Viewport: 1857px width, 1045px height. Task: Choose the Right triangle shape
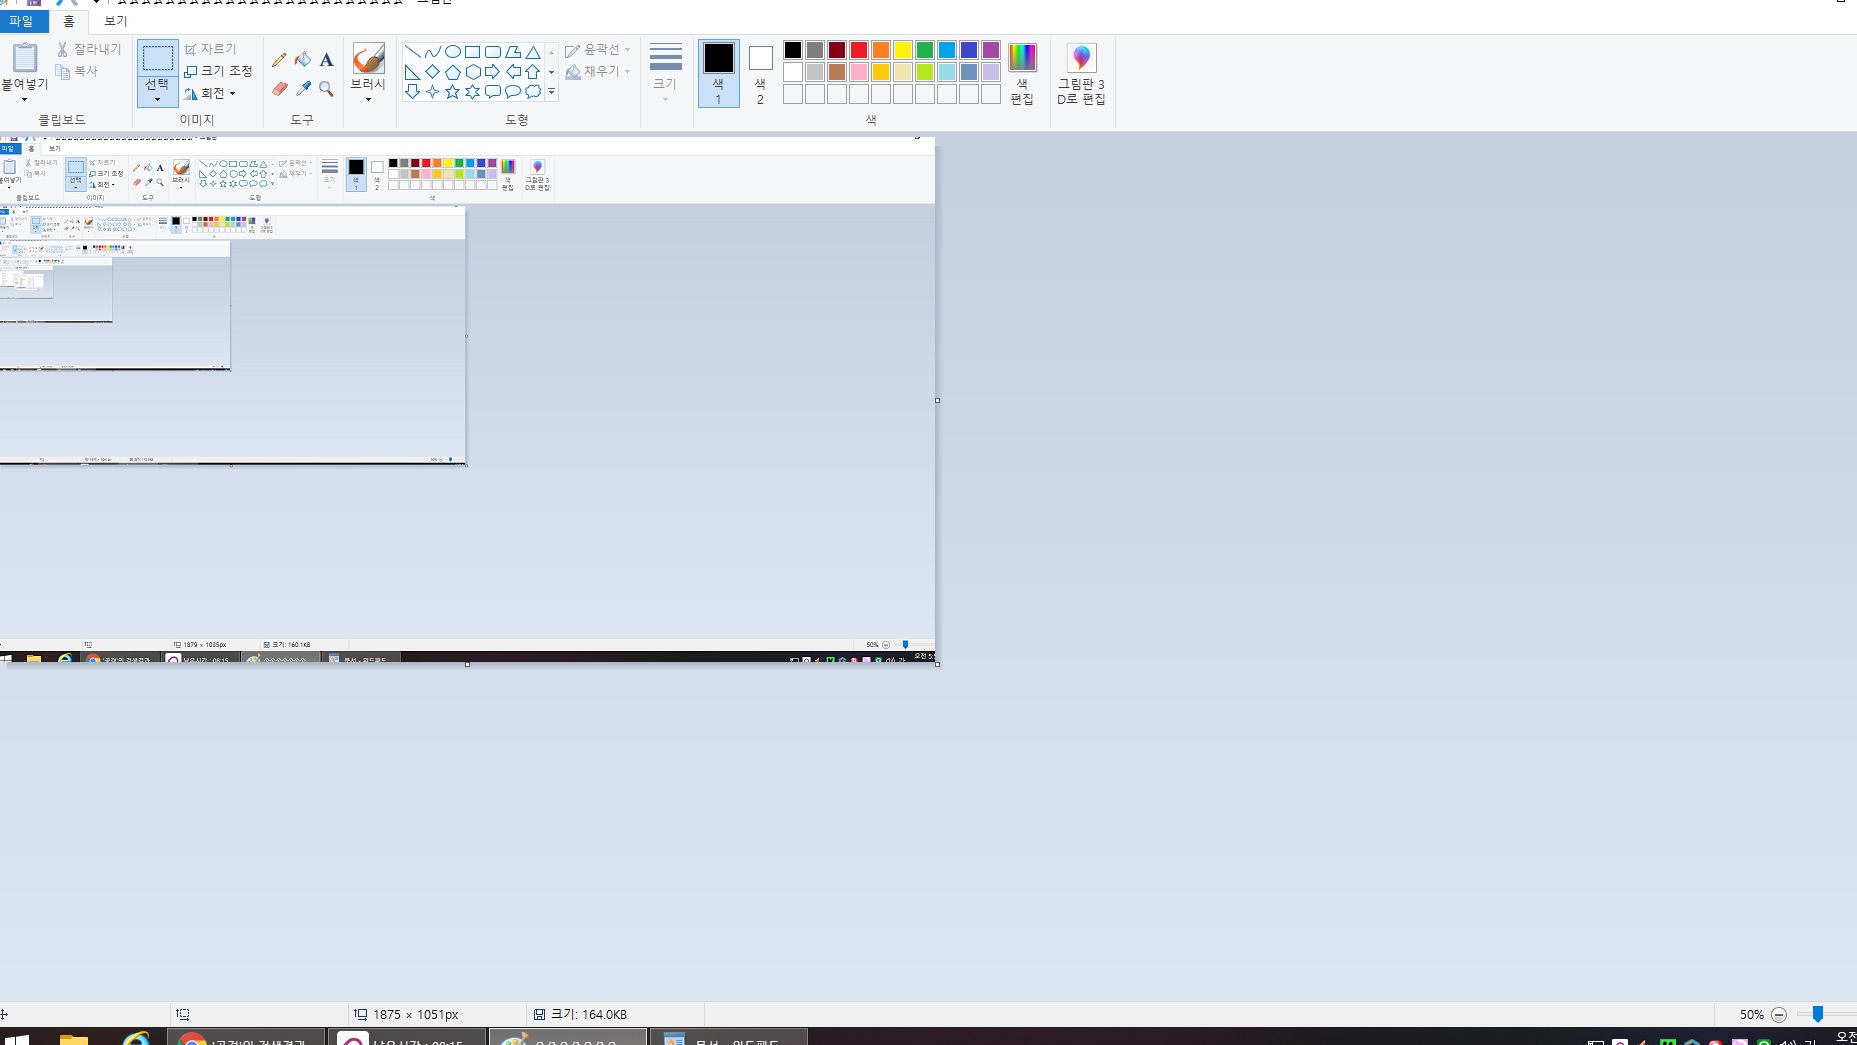412,72
